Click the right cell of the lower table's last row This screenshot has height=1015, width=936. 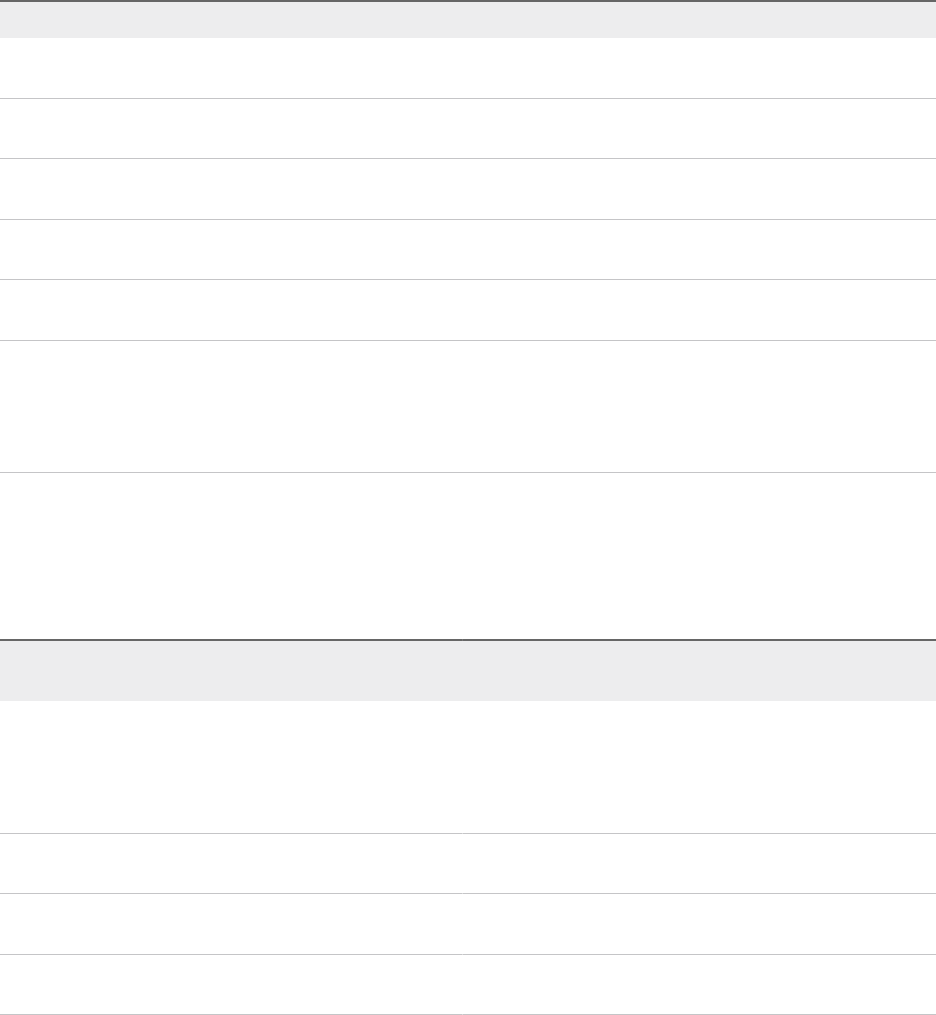click(699, 984)
